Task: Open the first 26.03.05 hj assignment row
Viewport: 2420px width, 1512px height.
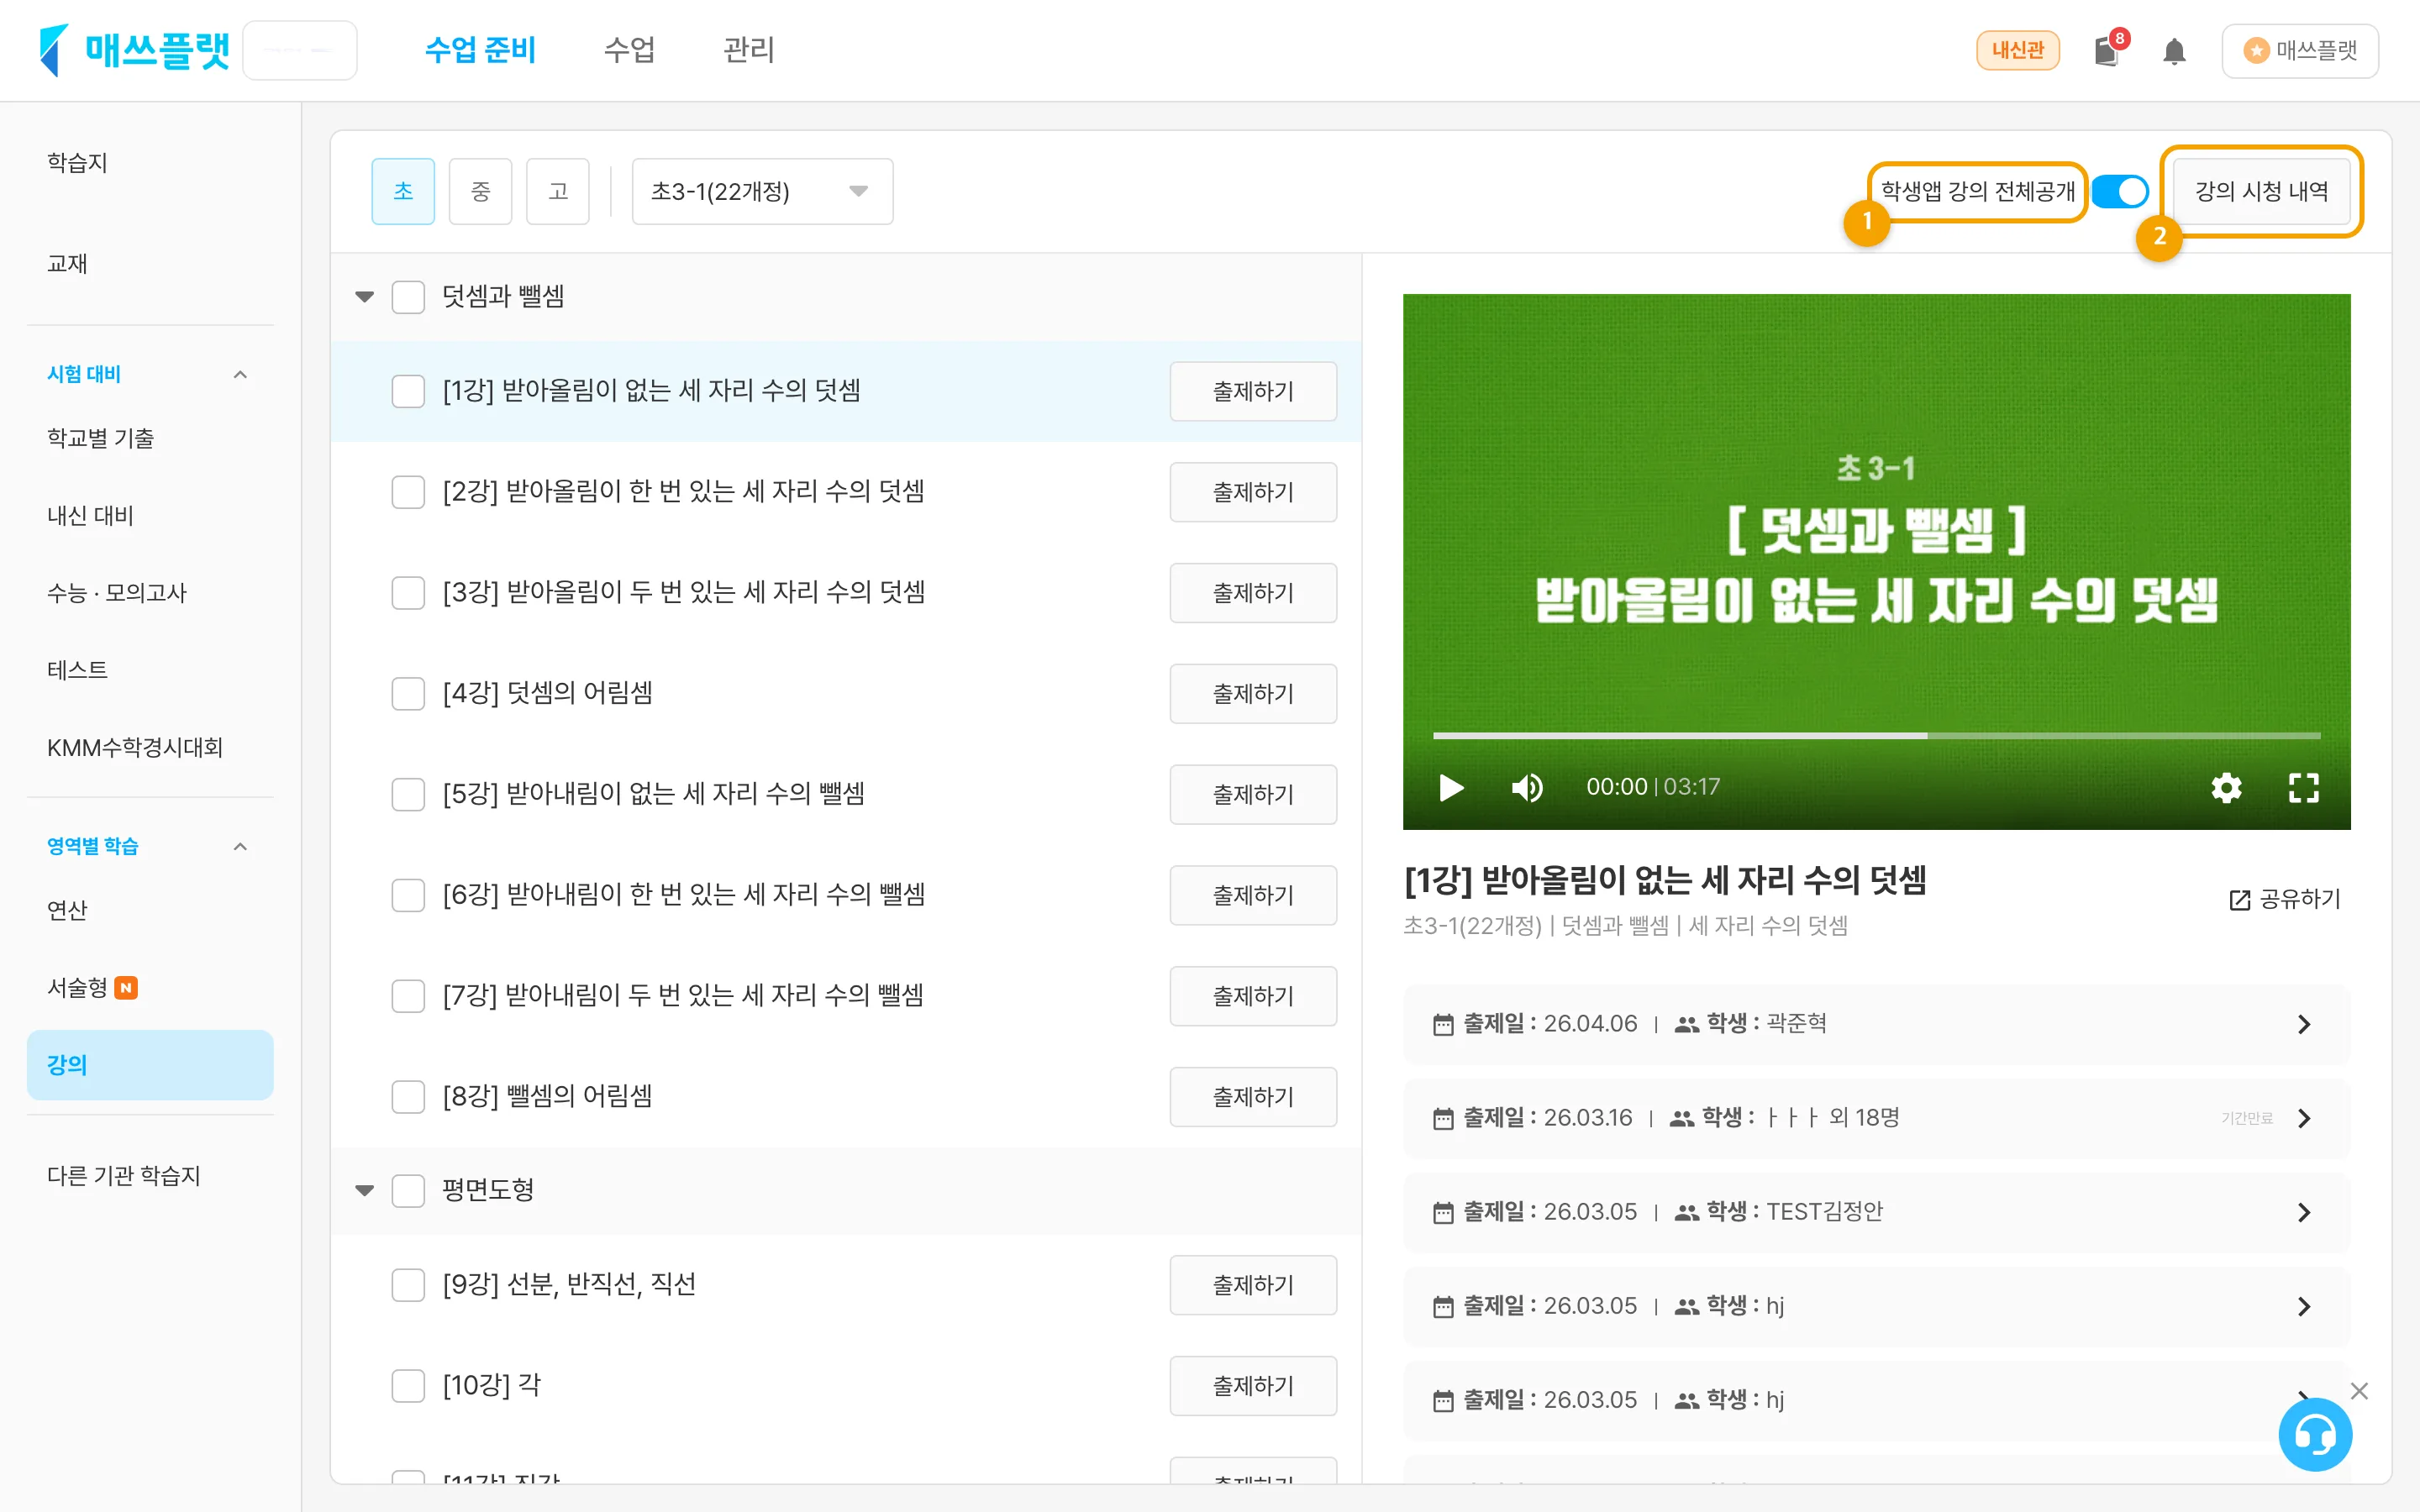Action: 1876,1306
